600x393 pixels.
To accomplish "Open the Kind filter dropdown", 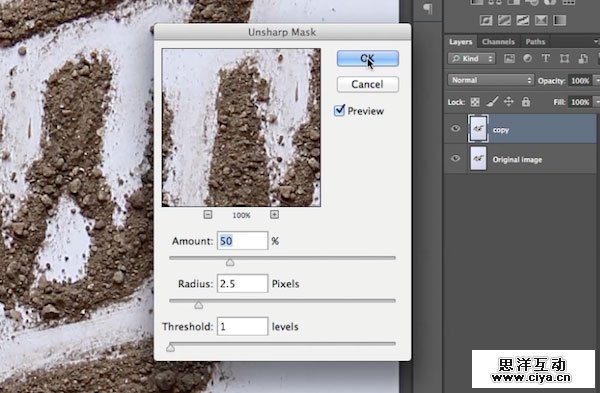I will point(471,59).
